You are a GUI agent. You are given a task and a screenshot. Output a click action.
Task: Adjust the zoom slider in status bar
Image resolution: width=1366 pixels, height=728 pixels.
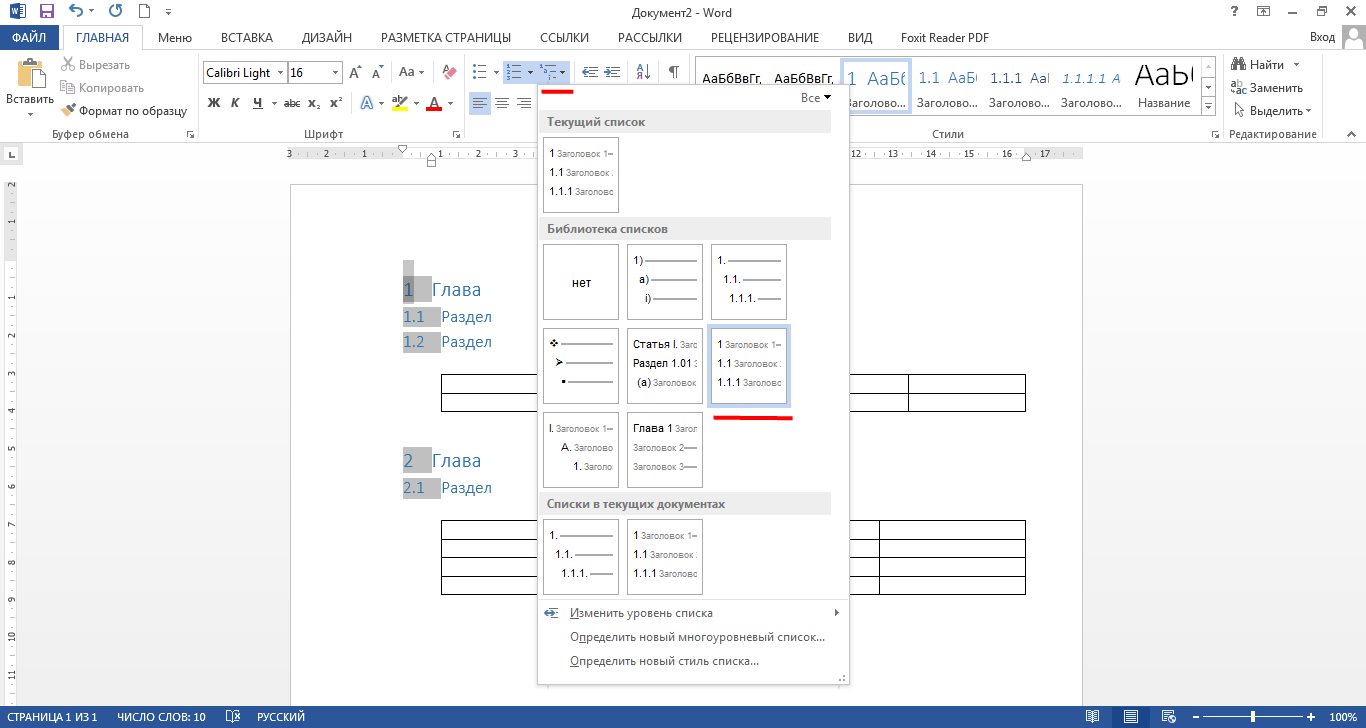coord(1253,717)
